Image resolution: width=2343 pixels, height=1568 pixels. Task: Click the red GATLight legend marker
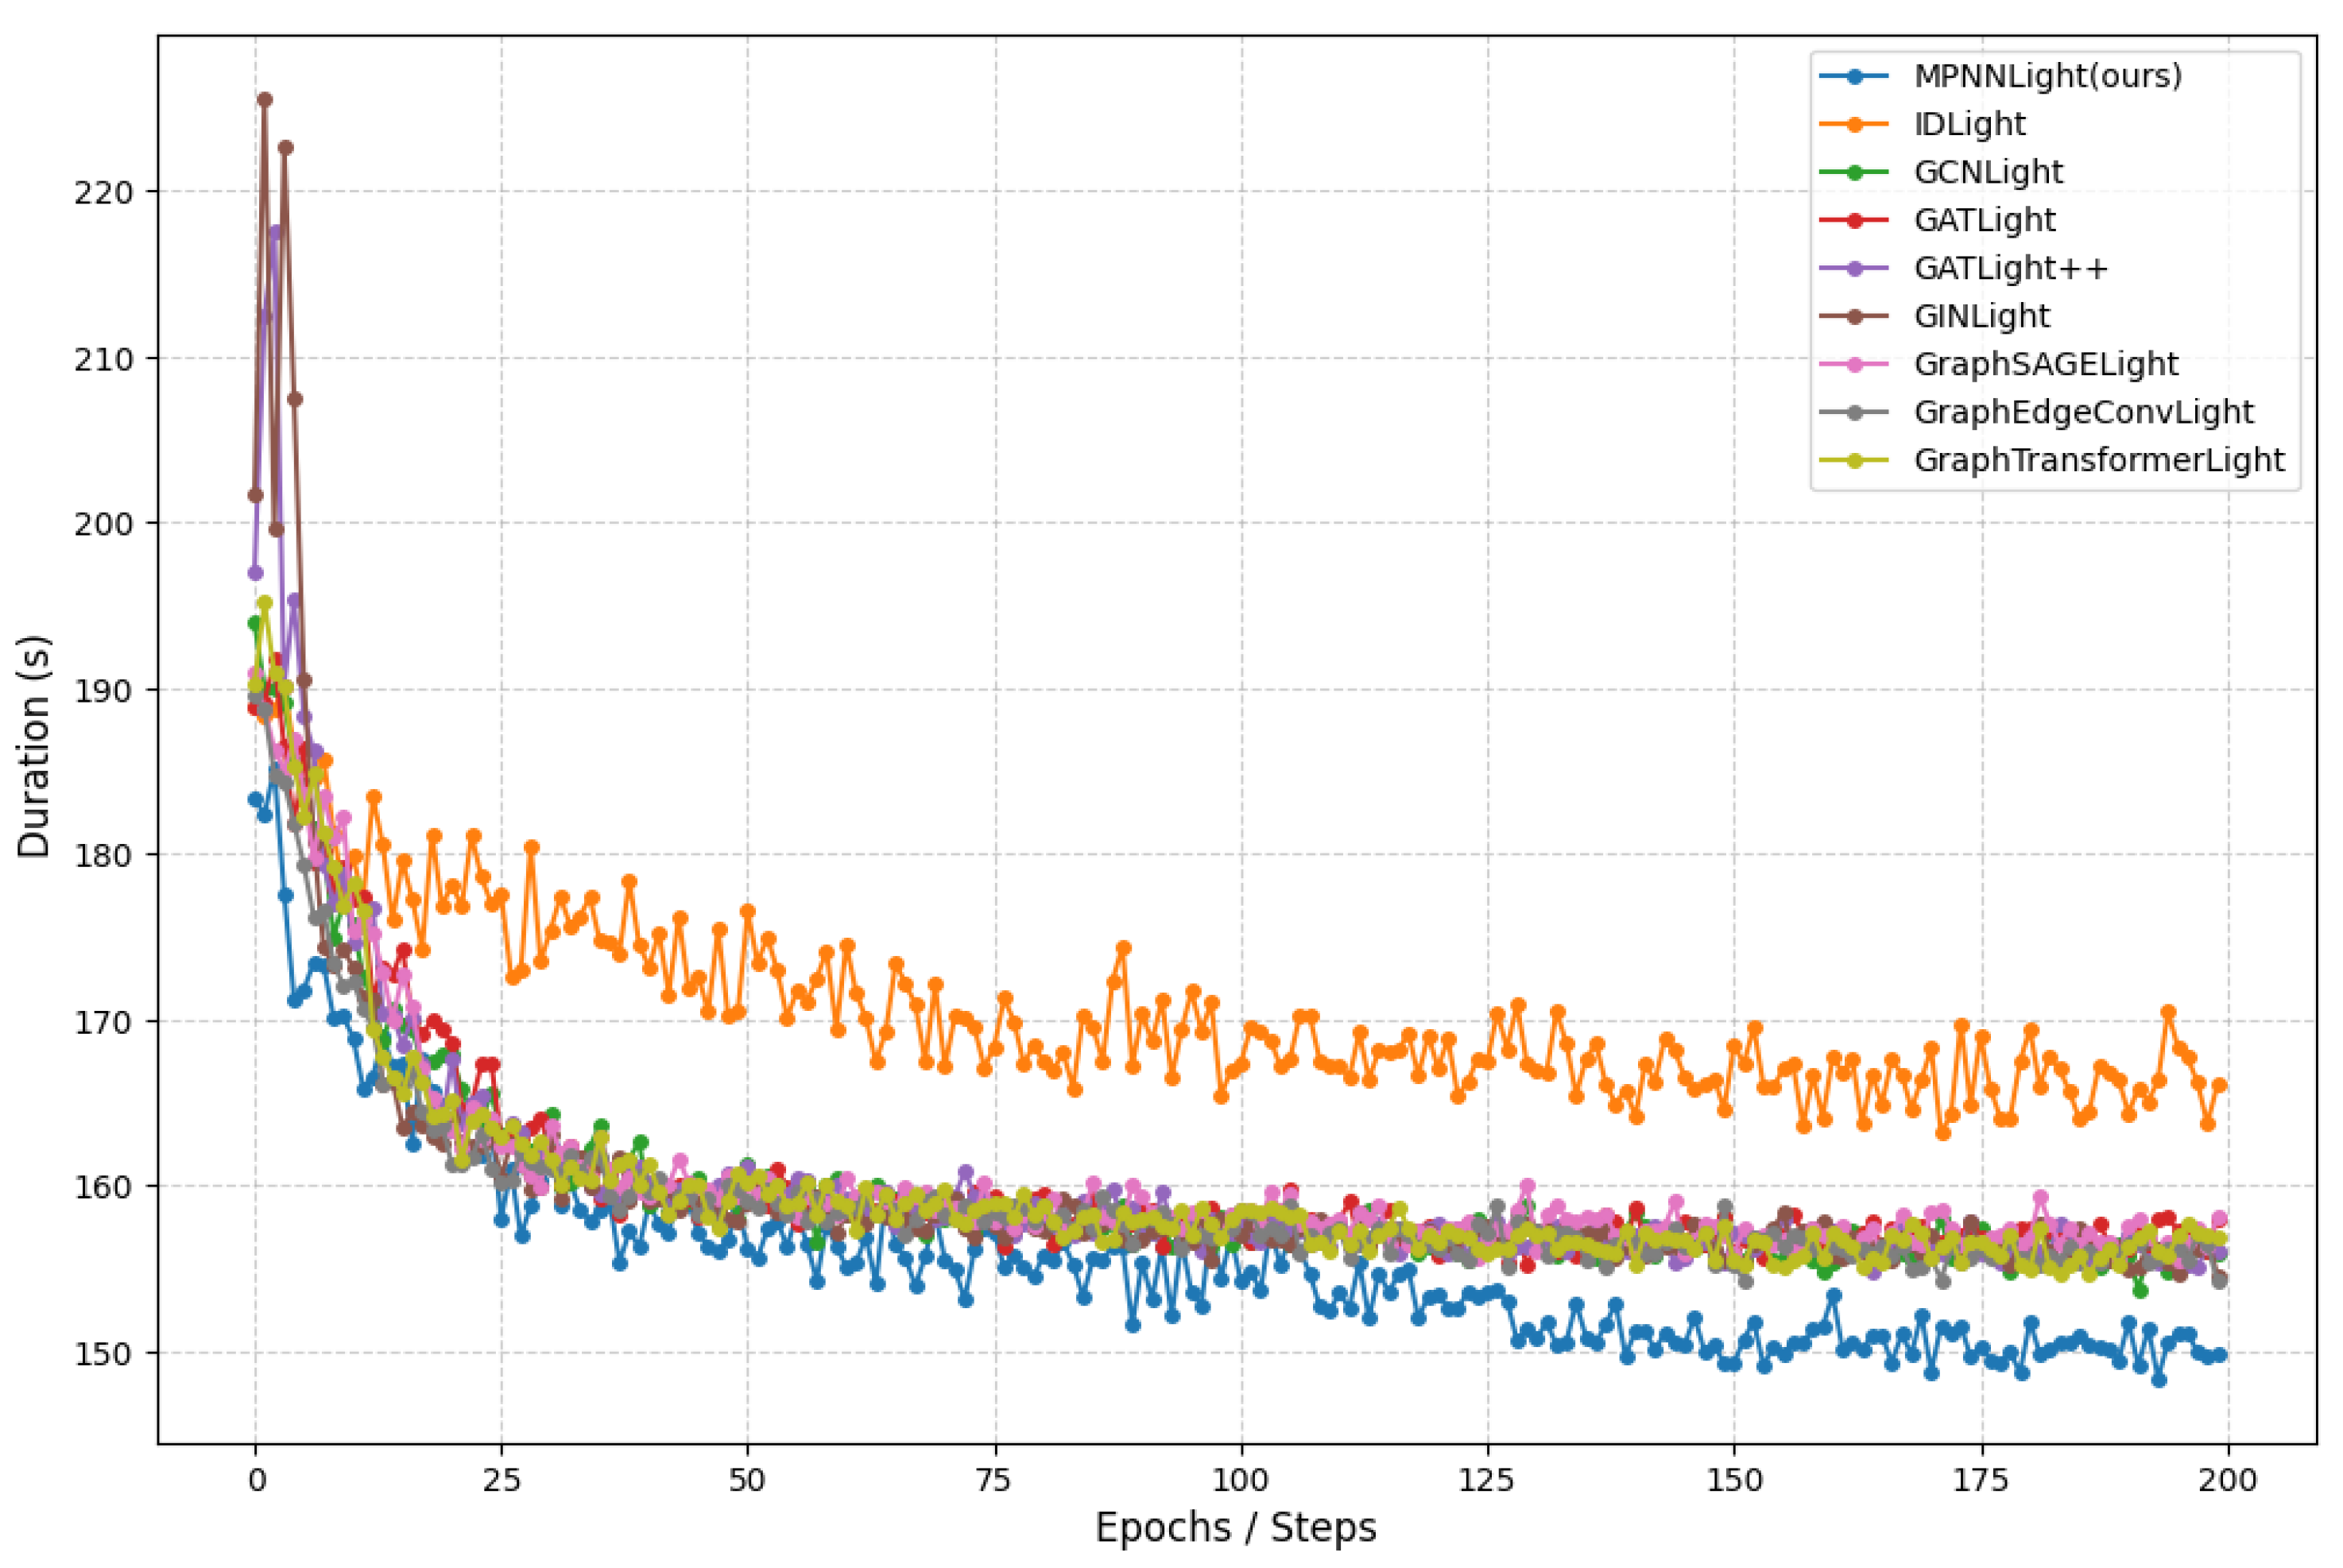click(1855, 220)
